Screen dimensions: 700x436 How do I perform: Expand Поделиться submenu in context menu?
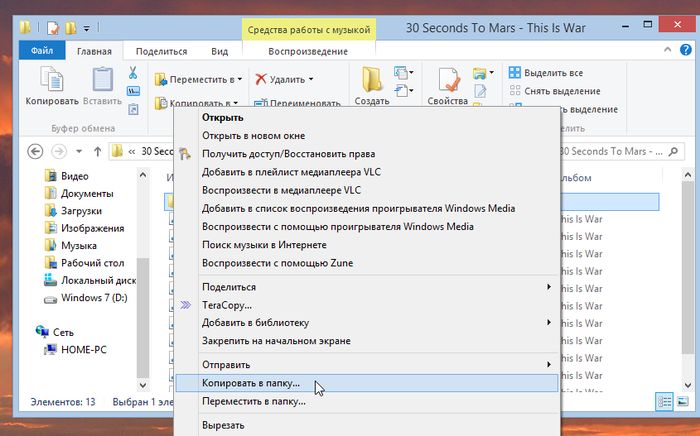549,287
